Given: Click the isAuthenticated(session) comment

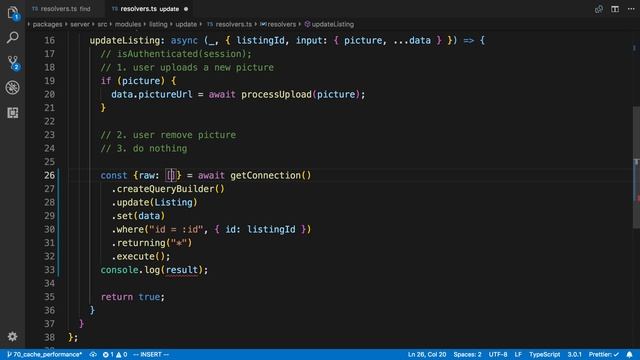Looking at the screenshot, I should click(176, 54).
